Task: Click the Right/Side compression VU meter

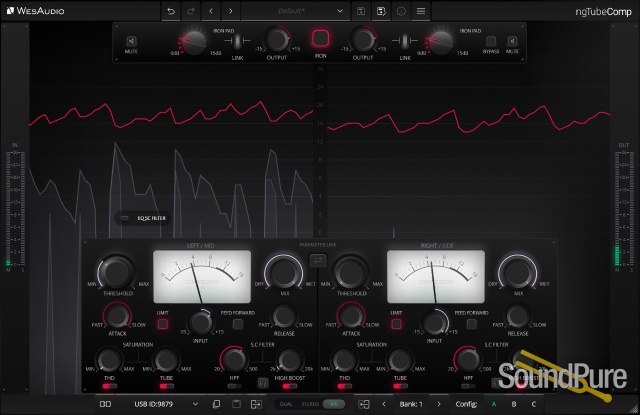Action: [436, 277]
